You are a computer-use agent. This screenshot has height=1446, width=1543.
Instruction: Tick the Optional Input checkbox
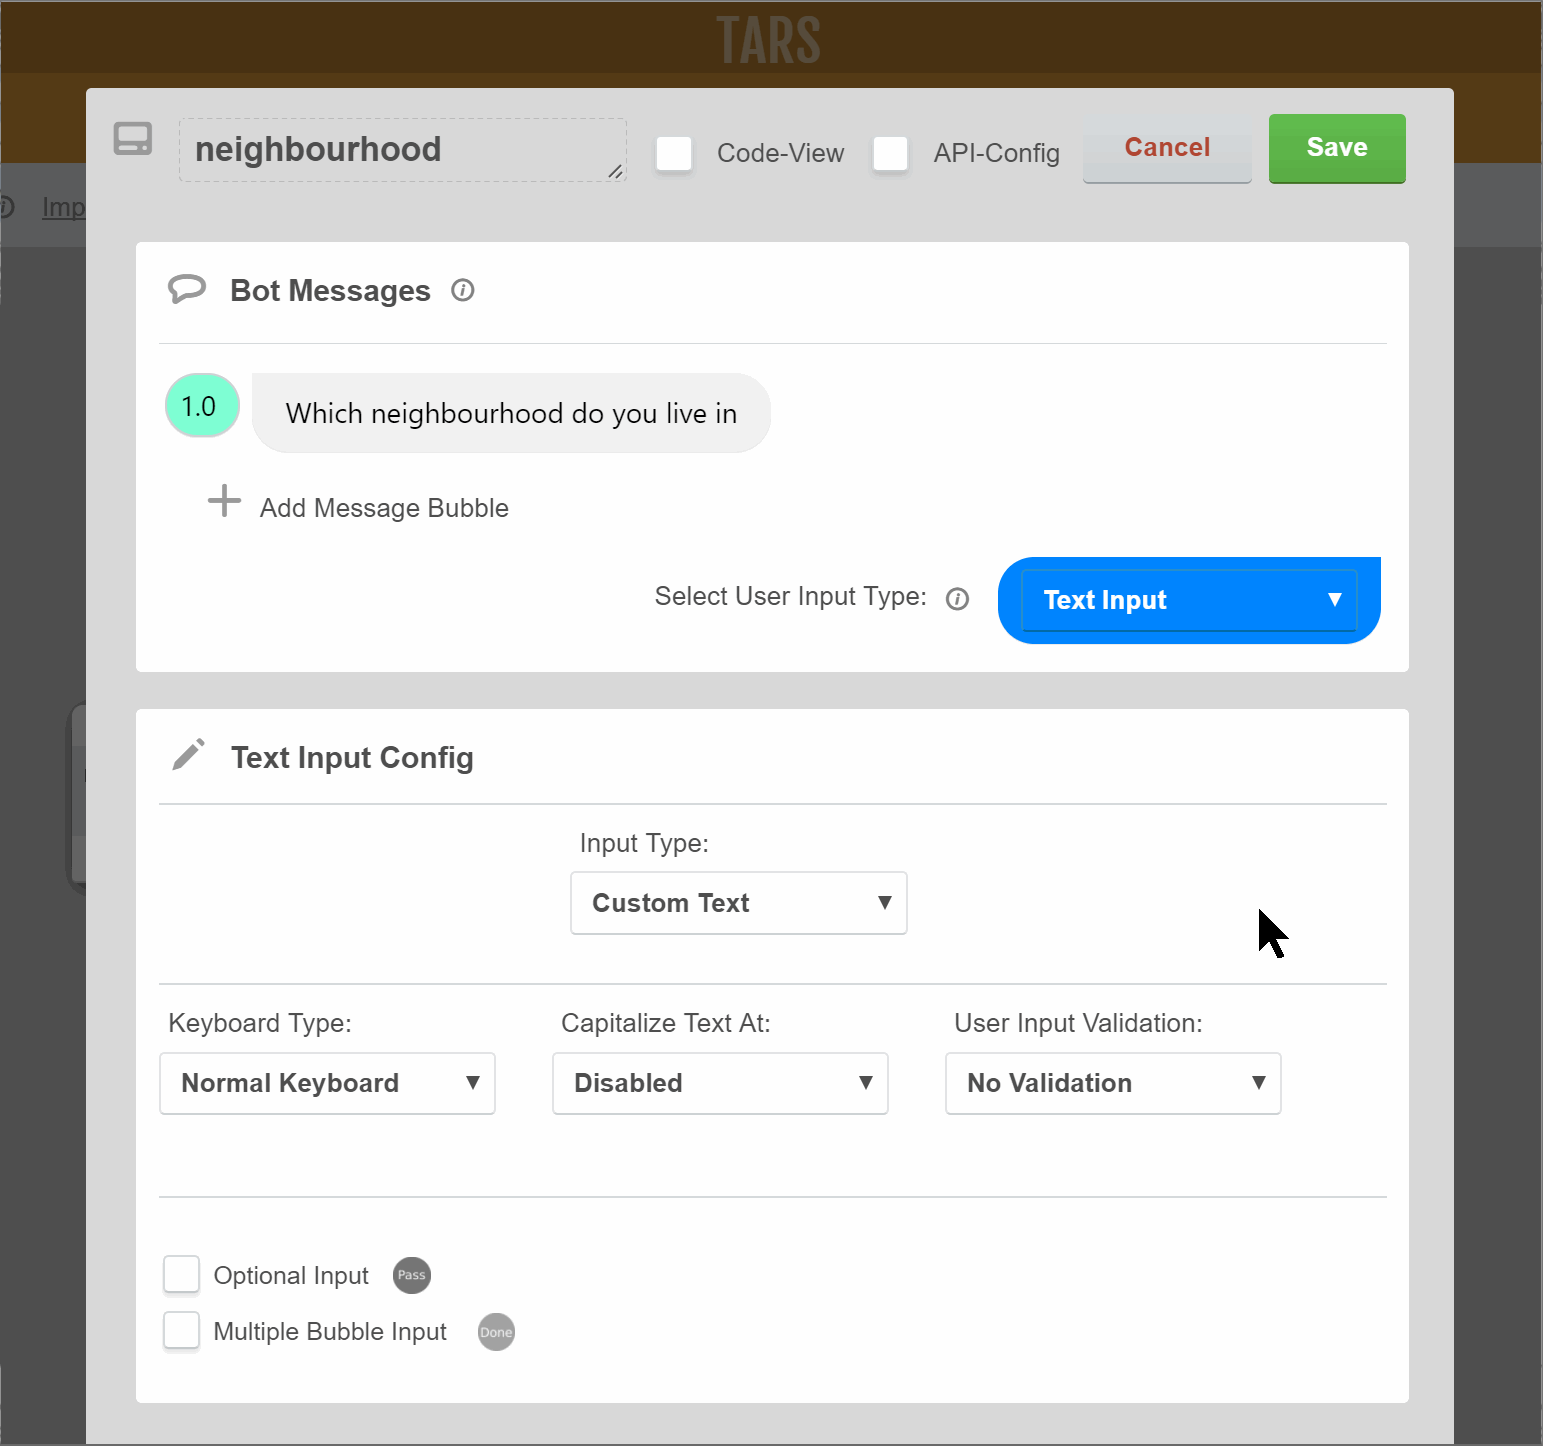coord(182,1275)
